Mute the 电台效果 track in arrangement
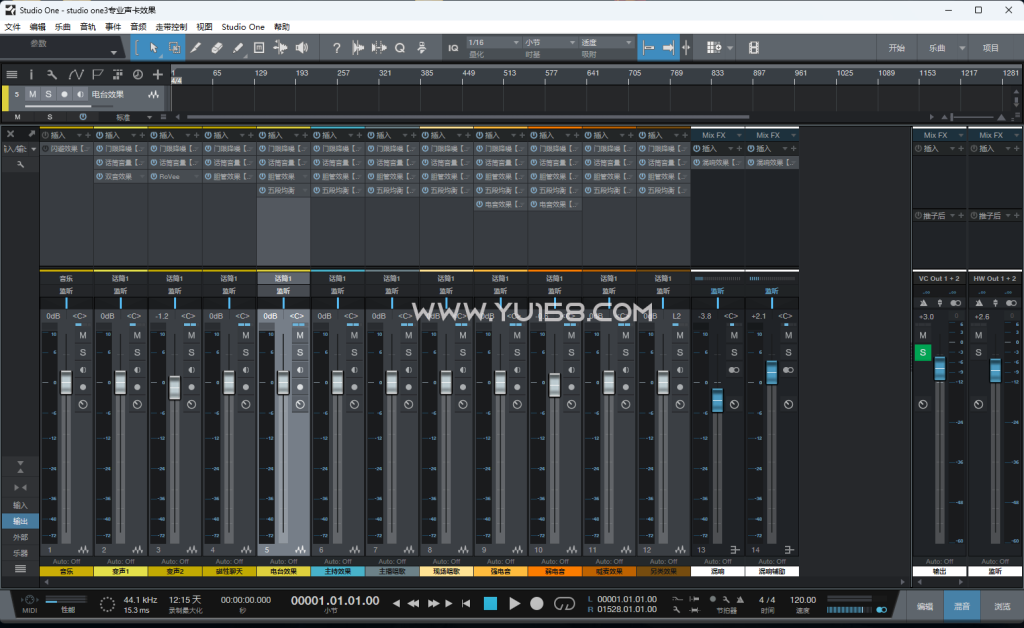Viewport: 1024px width, 628px height. [33, 95]
